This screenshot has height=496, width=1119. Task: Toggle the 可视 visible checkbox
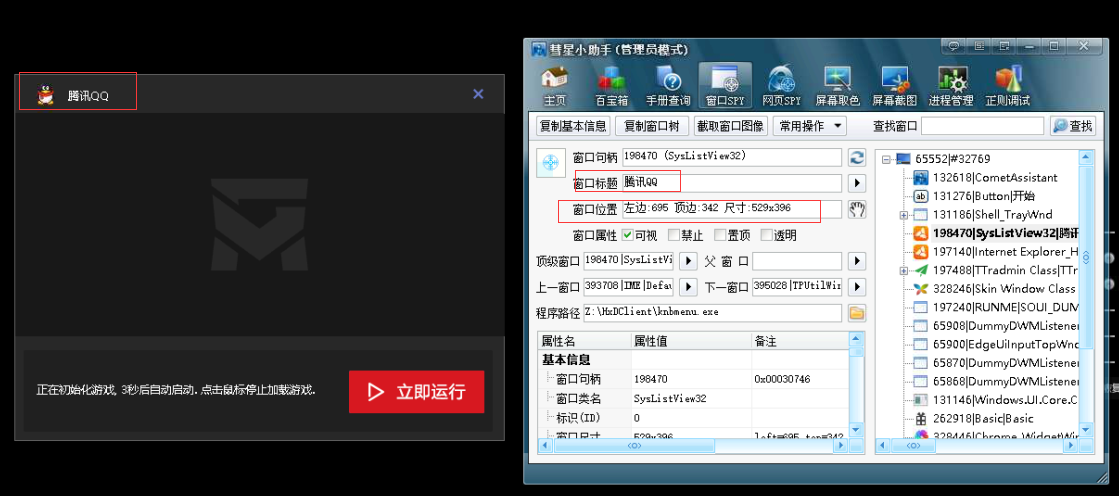coord(627,235)
